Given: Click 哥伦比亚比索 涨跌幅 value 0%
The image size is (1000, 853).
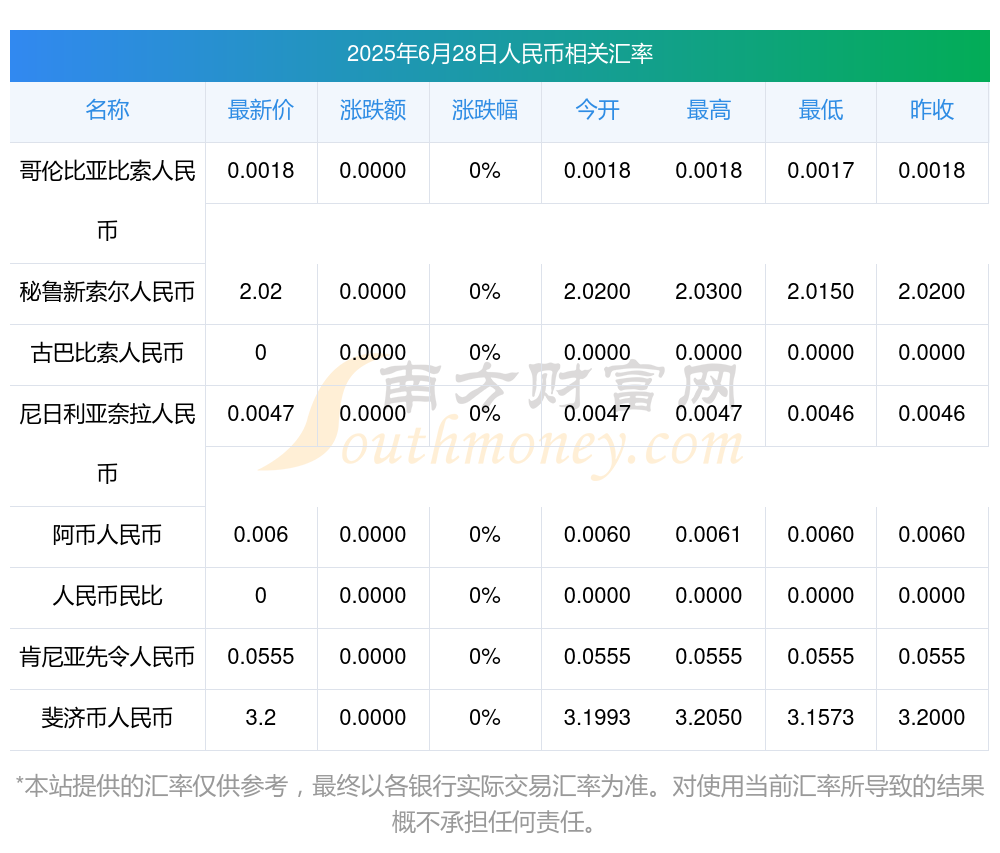Looking at the screenshot, I should [485, 171].
